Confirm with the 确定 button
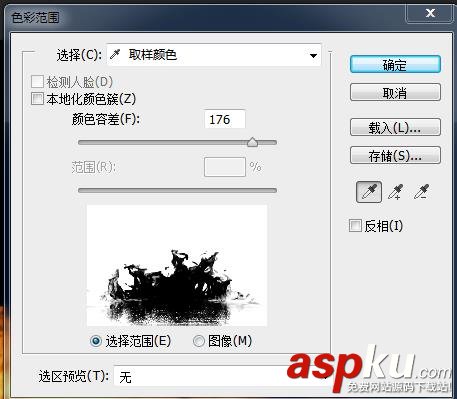This screenshot has width=457, height=399. coord(395,65)
